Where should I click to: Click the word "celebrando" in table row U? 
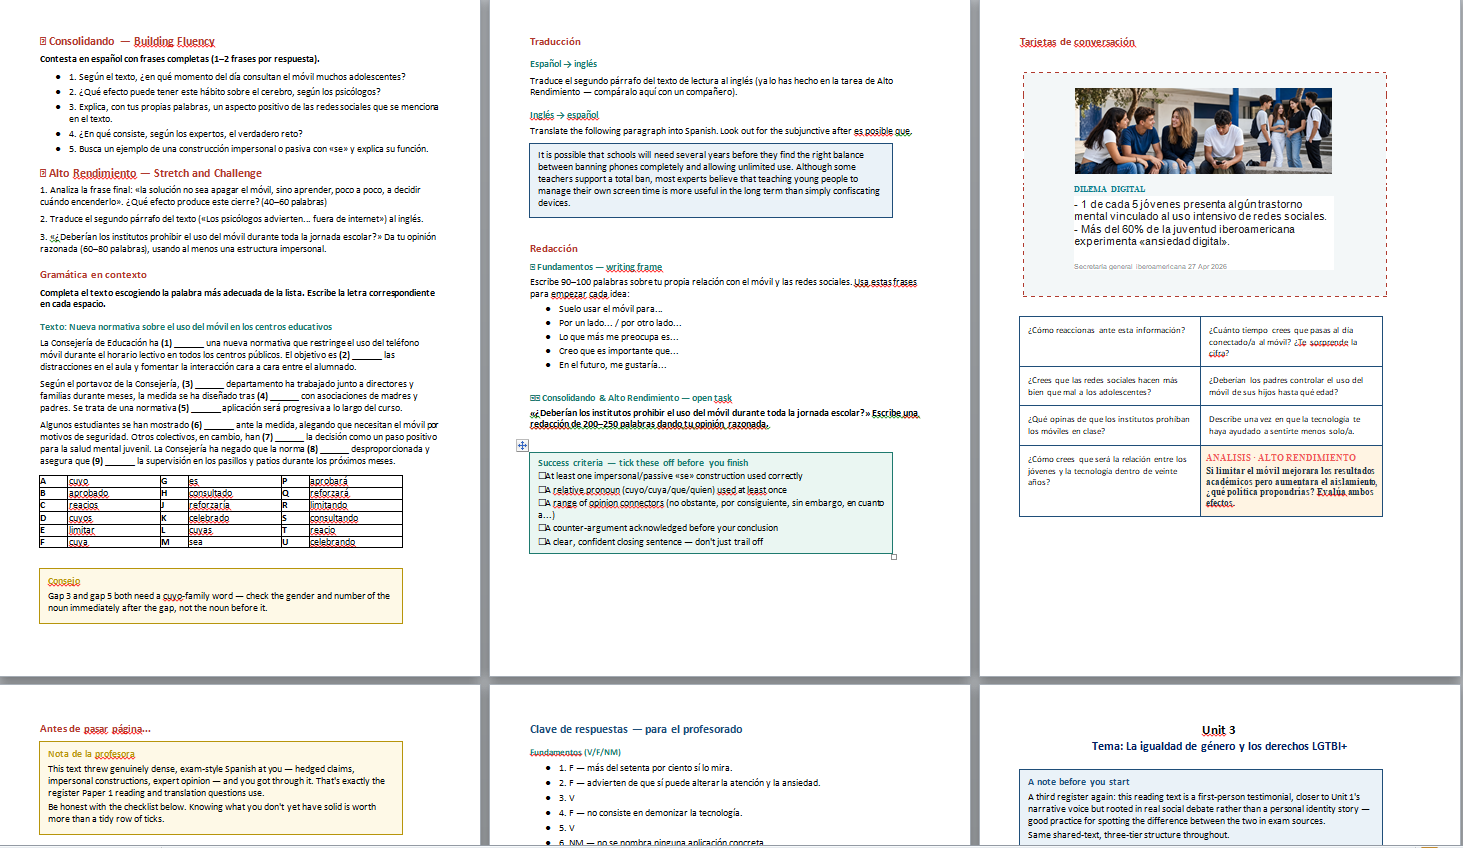click(x=333, y=542)
